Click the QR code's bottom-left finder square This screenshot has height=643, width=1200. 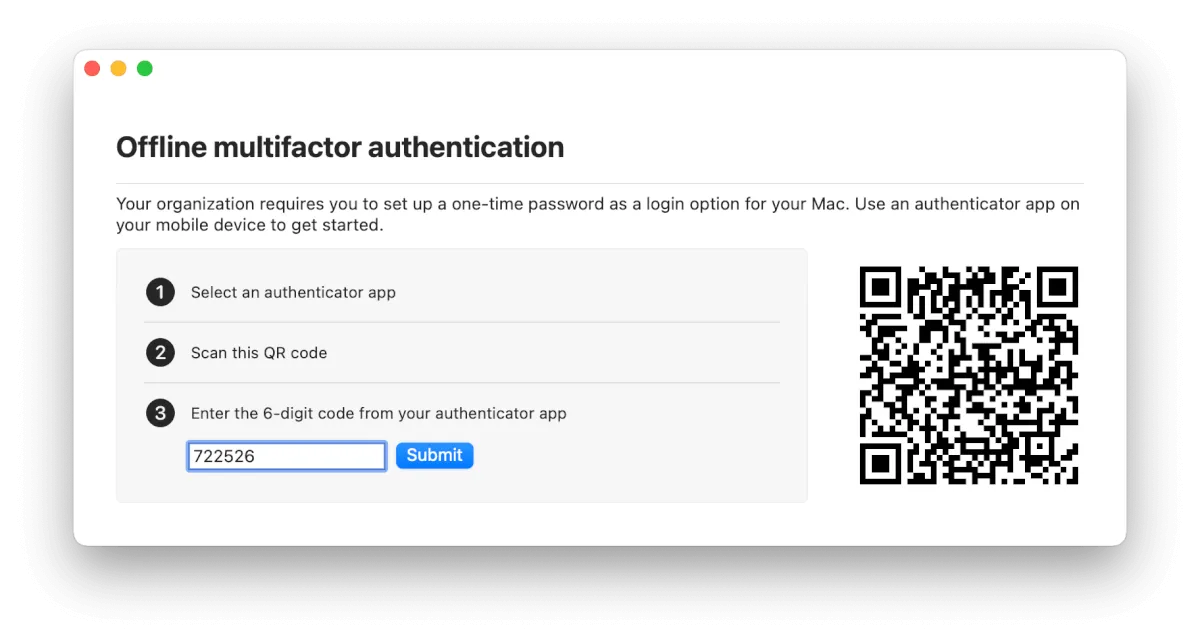point(881,463)
